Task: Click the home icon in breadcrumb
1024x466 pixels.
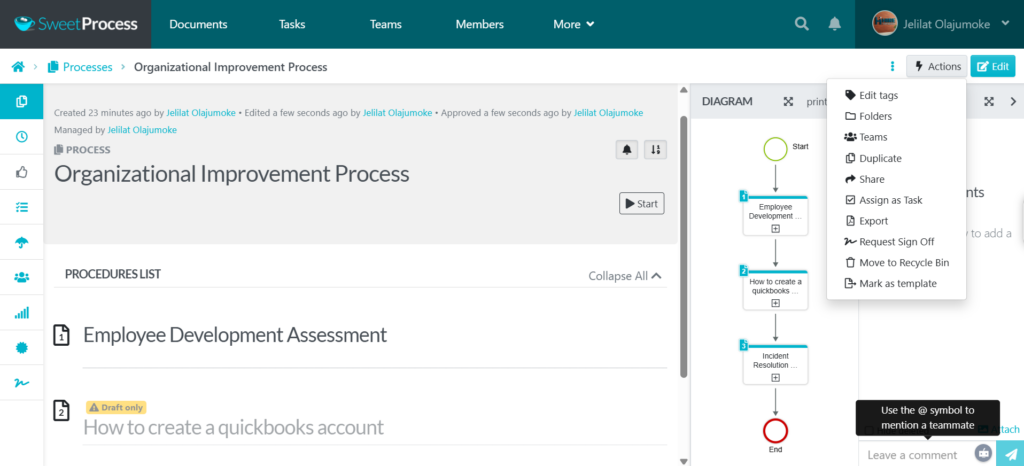Action: [18, 67]
